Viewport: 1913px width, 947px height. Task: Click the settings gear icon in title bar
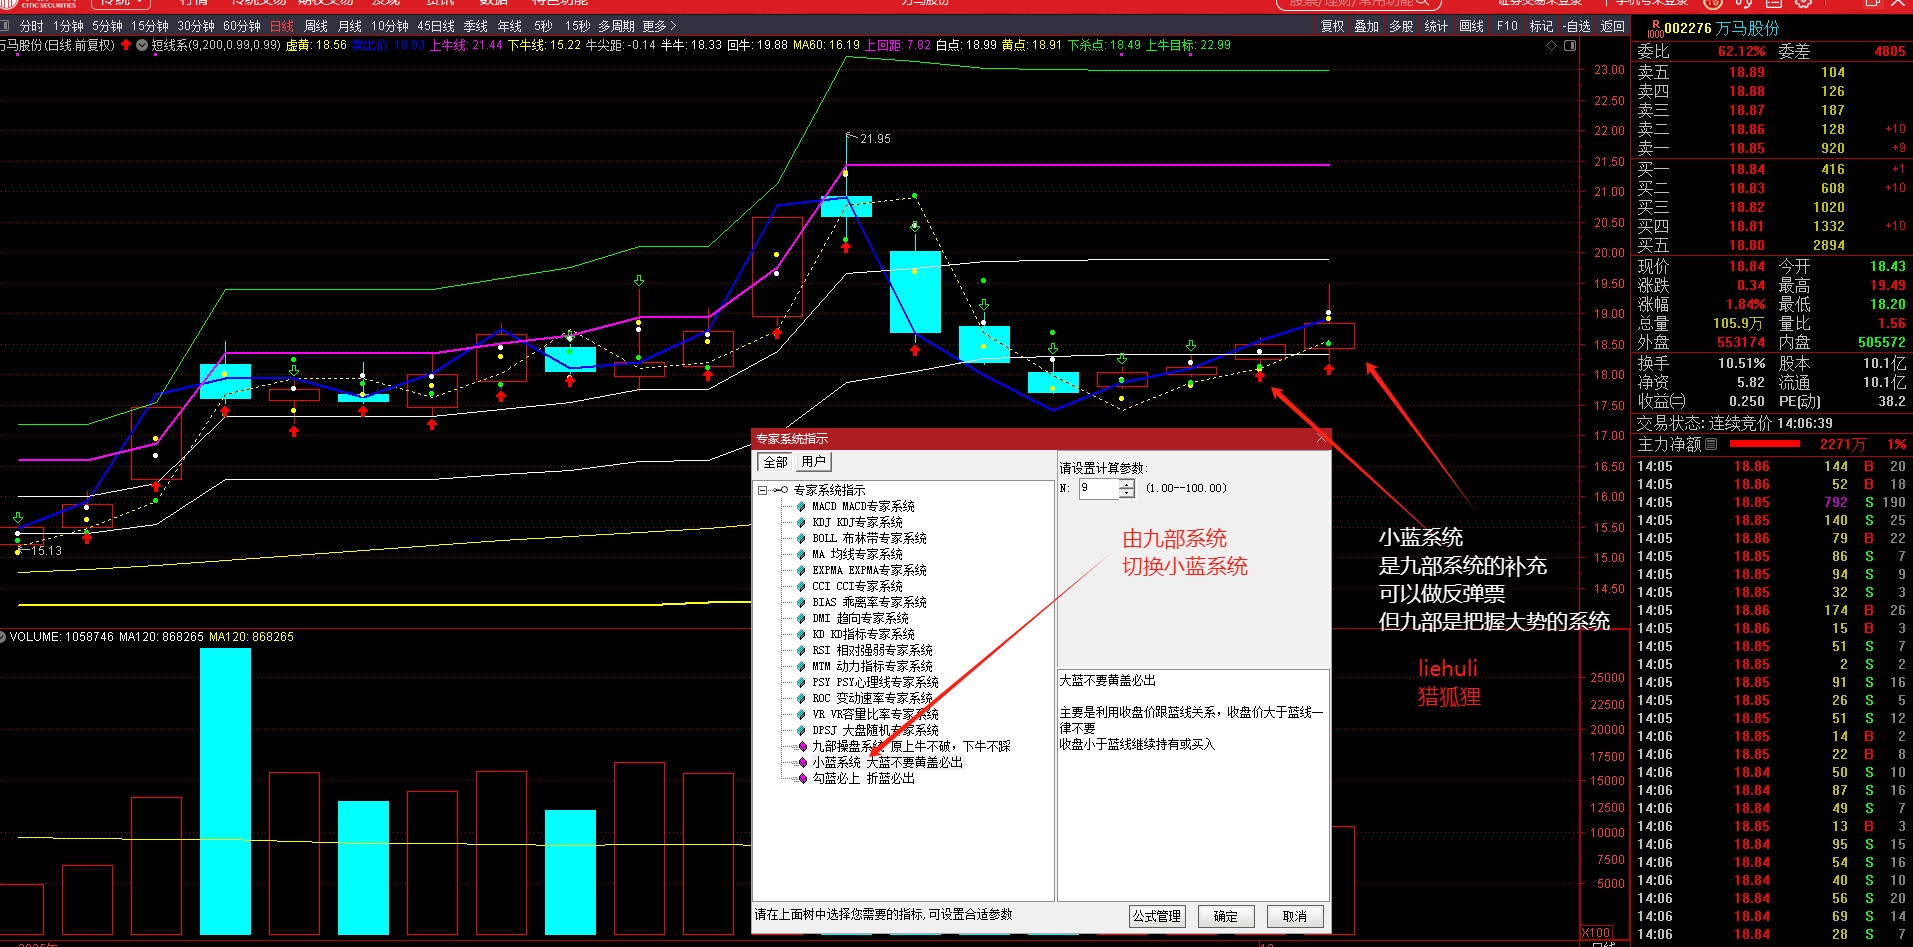(1802, 3)
